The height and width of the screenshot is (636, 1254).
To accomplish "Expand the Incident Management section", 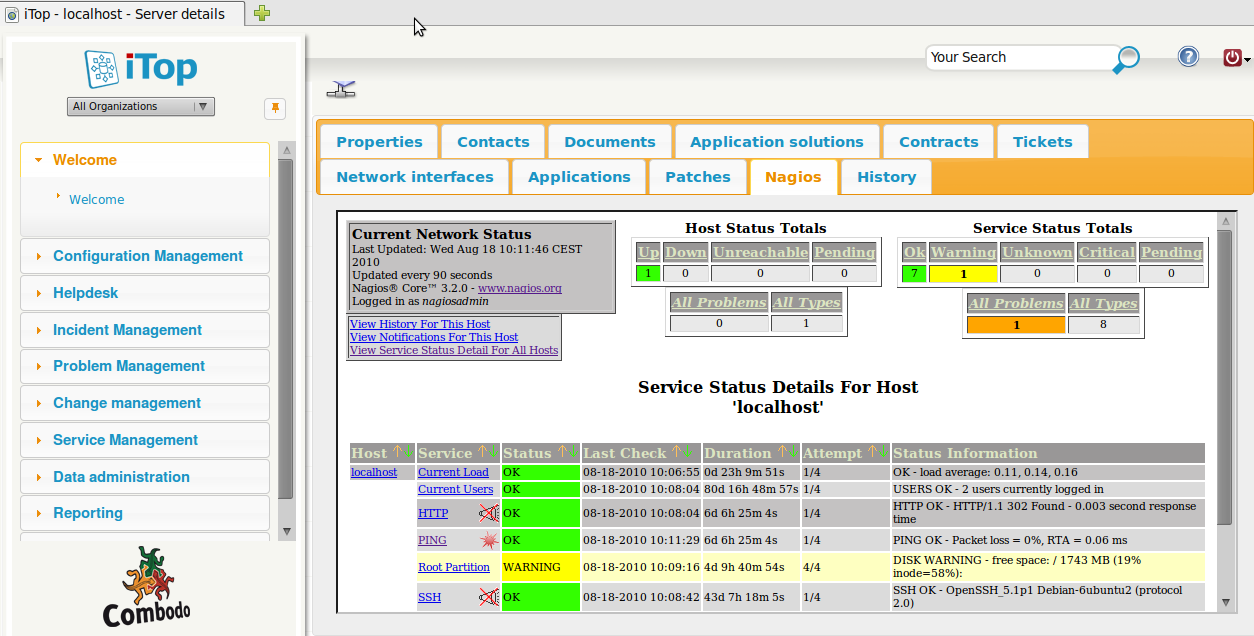I will pyautogui.click(x=127, y=330).
